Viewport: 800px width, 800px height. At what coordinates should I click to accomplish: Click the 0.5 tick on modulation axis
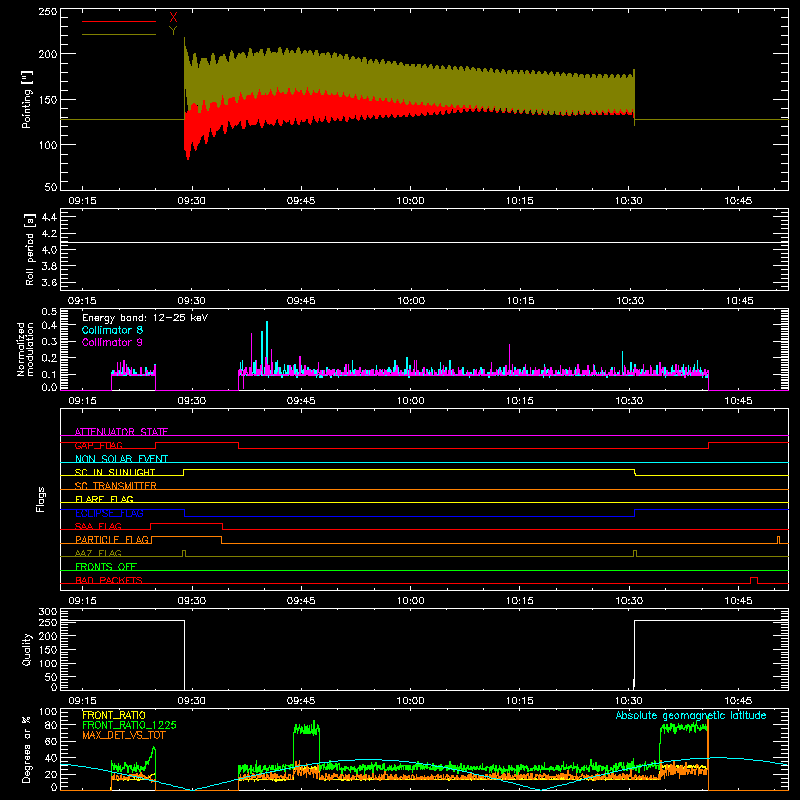(49, 312)
